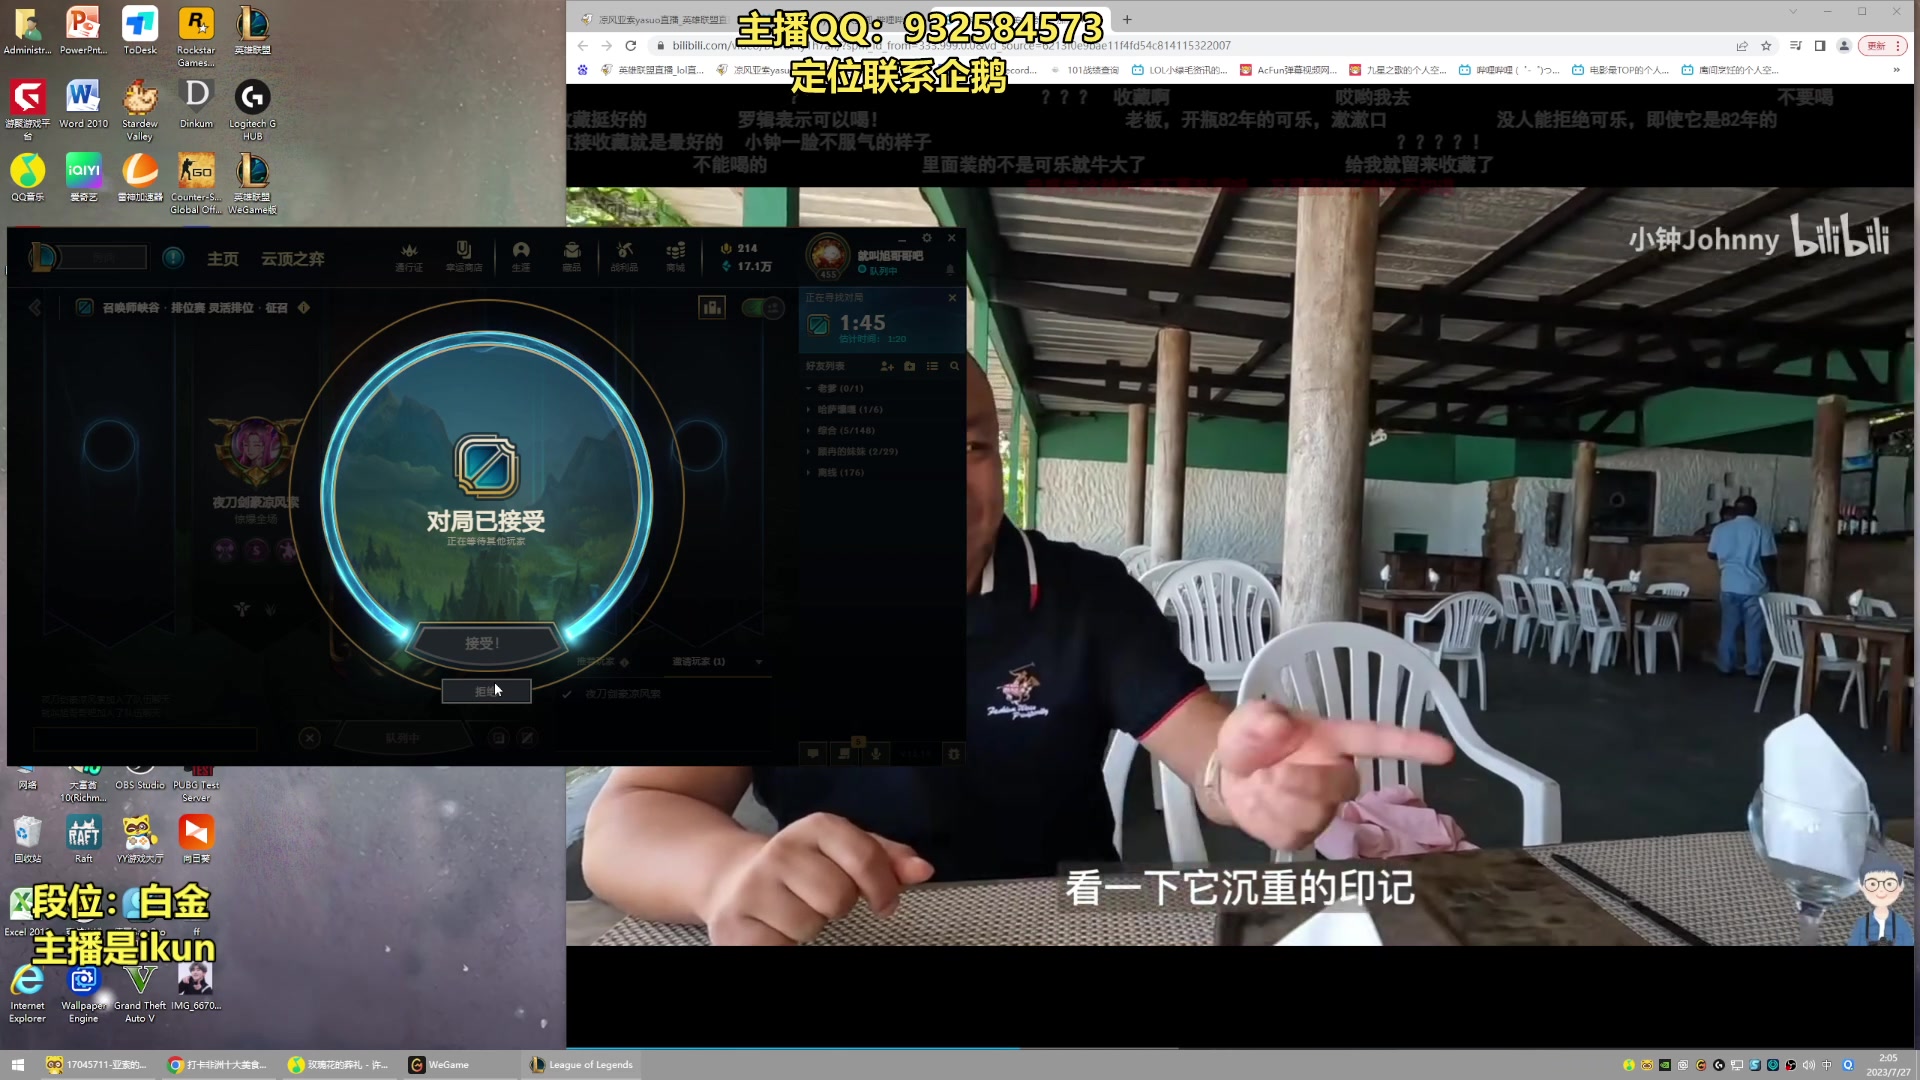Click the microphone icon at client bottom
This screenshot has width=1920, height=1080.
click(876, 754)
